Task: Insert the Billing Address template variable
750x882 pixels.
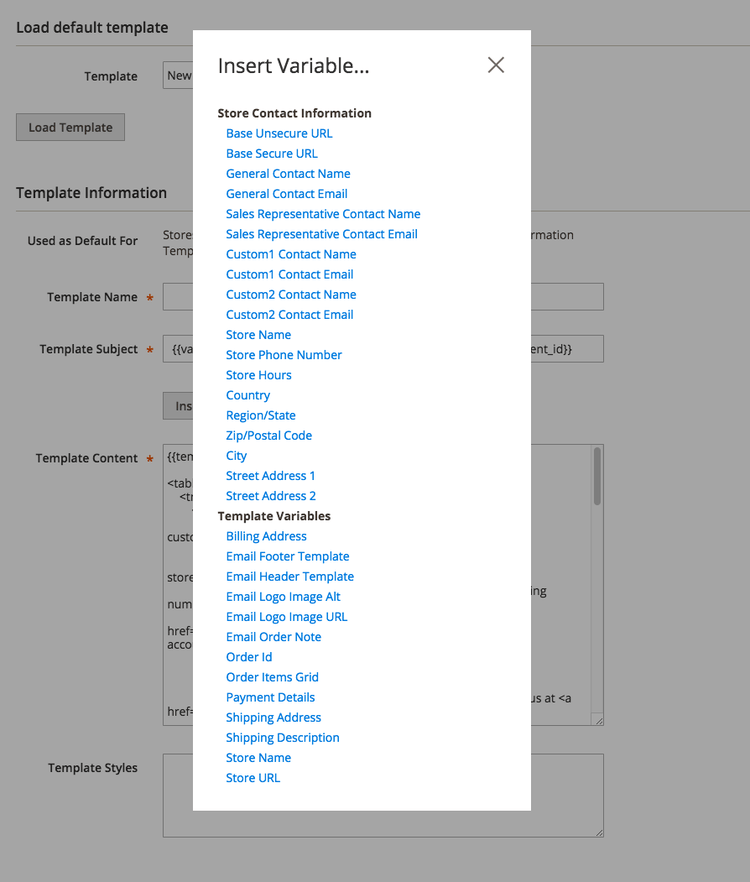Action: pyautogui.click(x=266, y=536)
